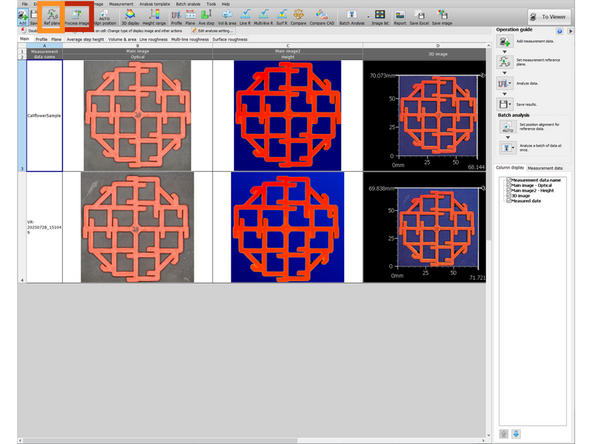The image size is (592, 444).
Task: Expand the Batch Analysis toolbar dropdown arrow
Action: pyautogui.click(x=368, y=17)
